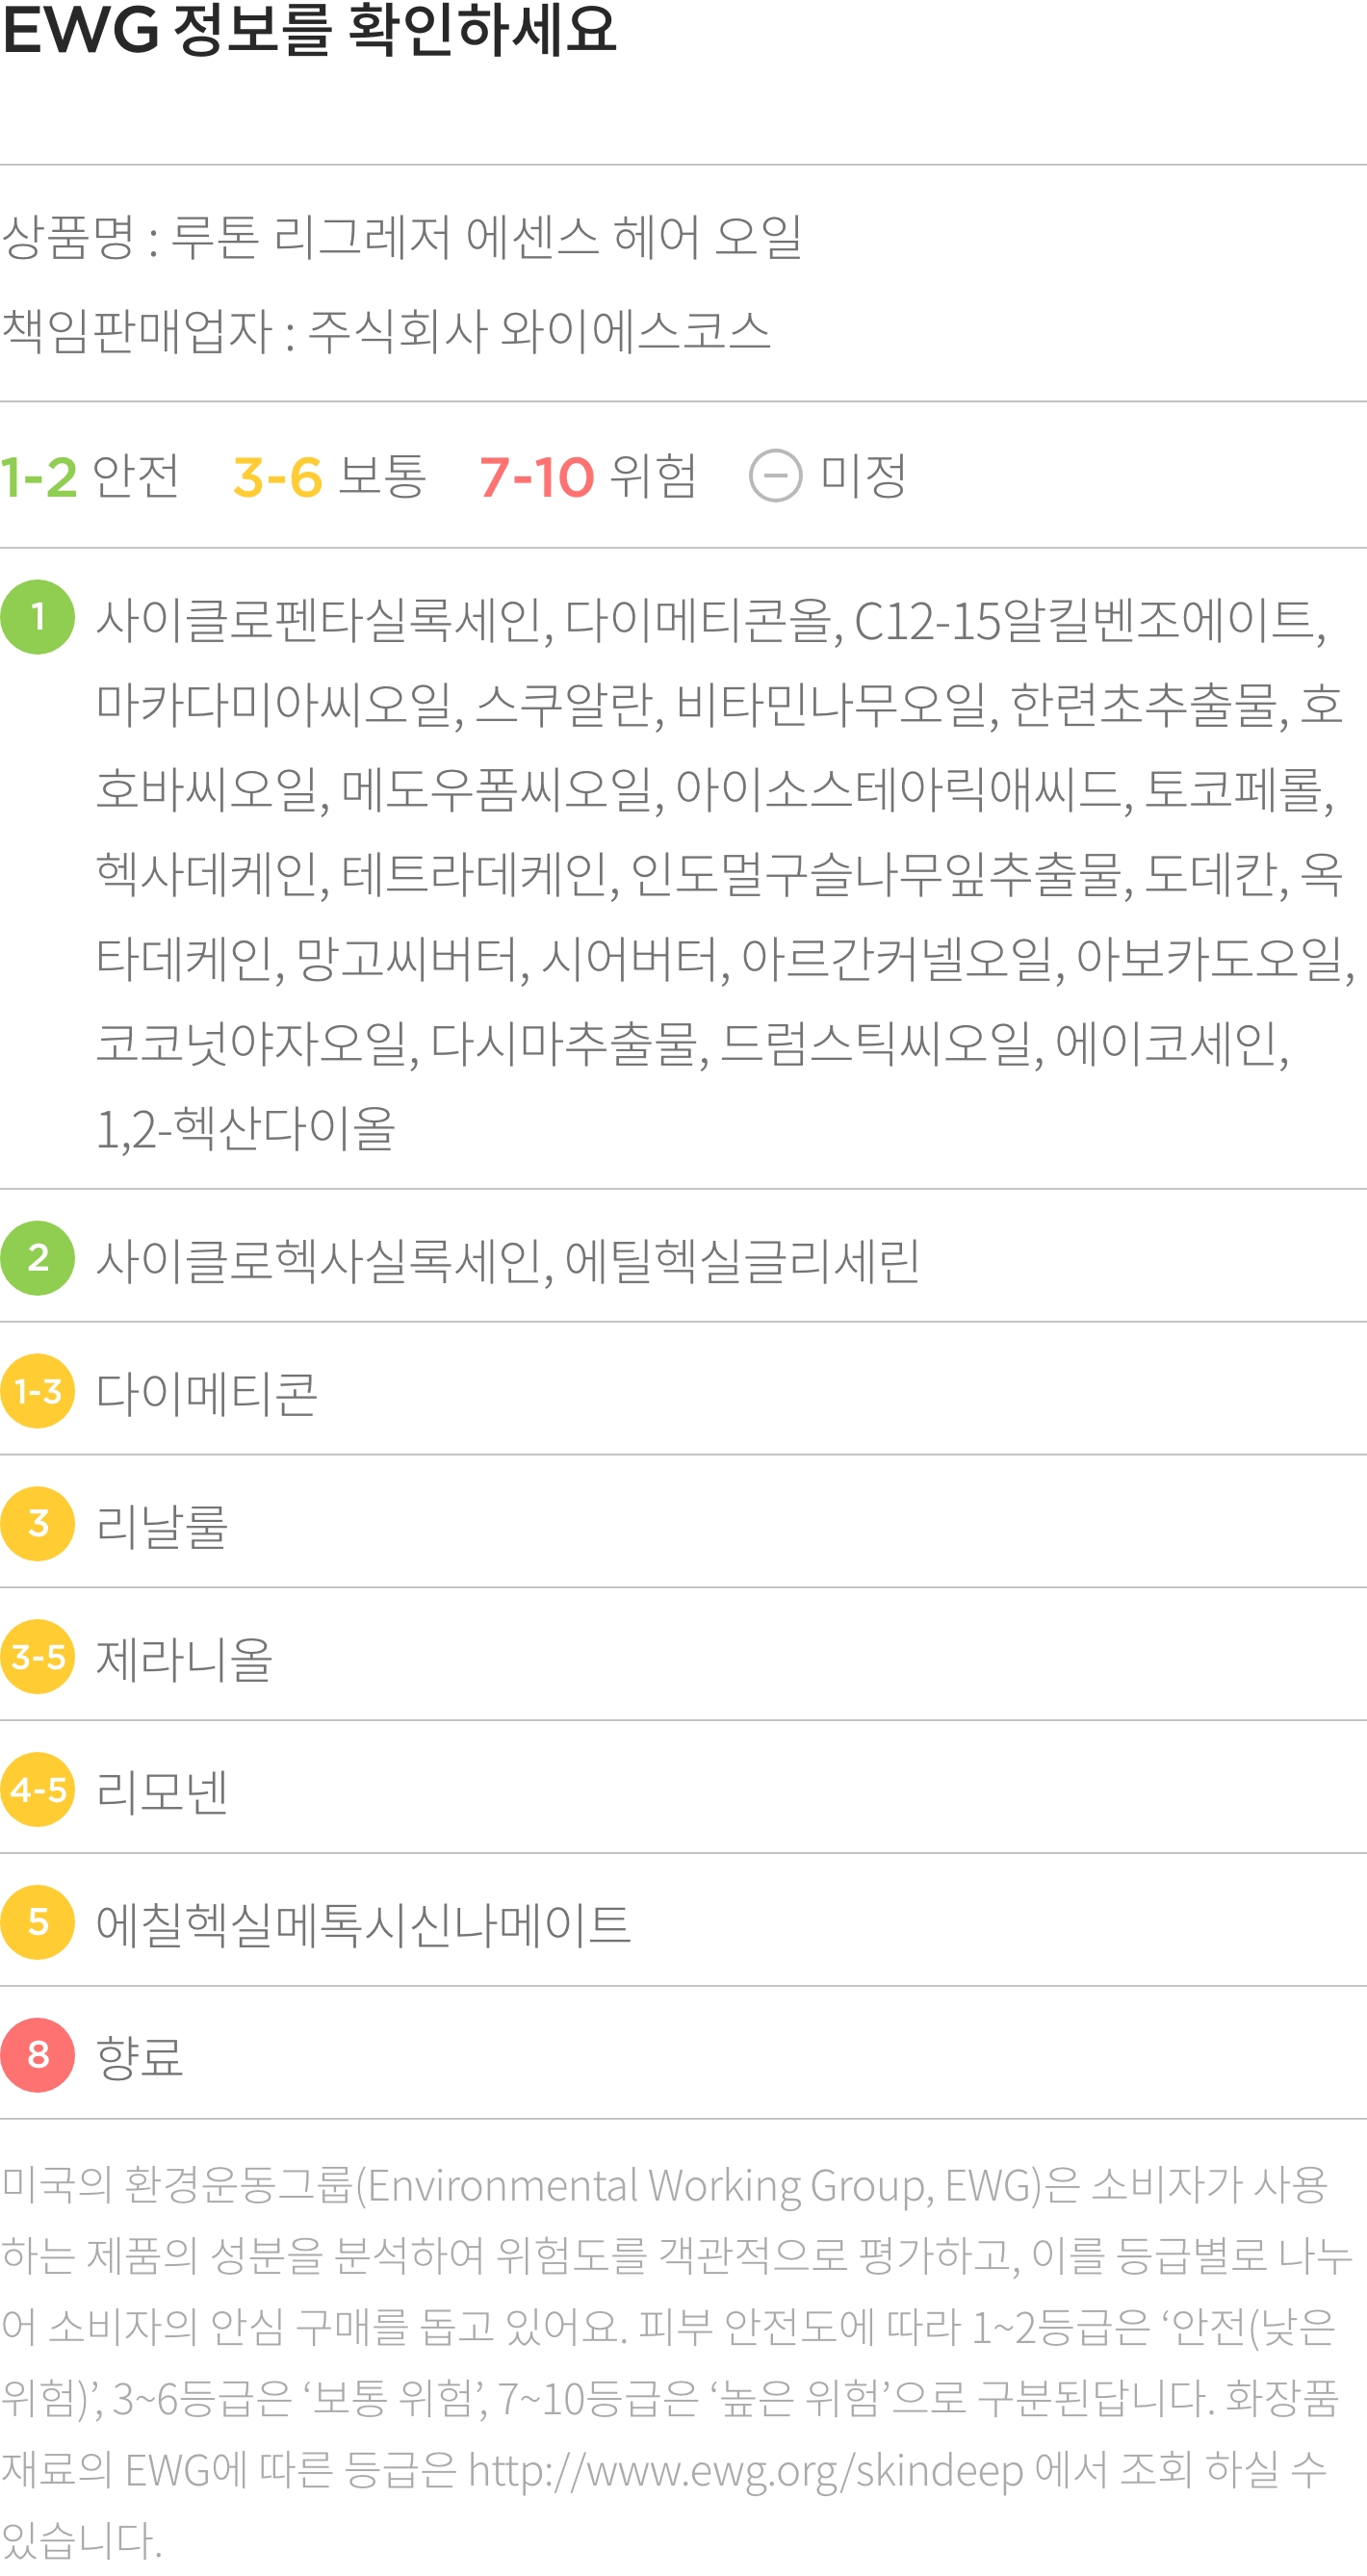Click the red grade 8 badge
Image resolution: width=1367 pixels, height=2576 pixels.
click(x=37, y=2055)
